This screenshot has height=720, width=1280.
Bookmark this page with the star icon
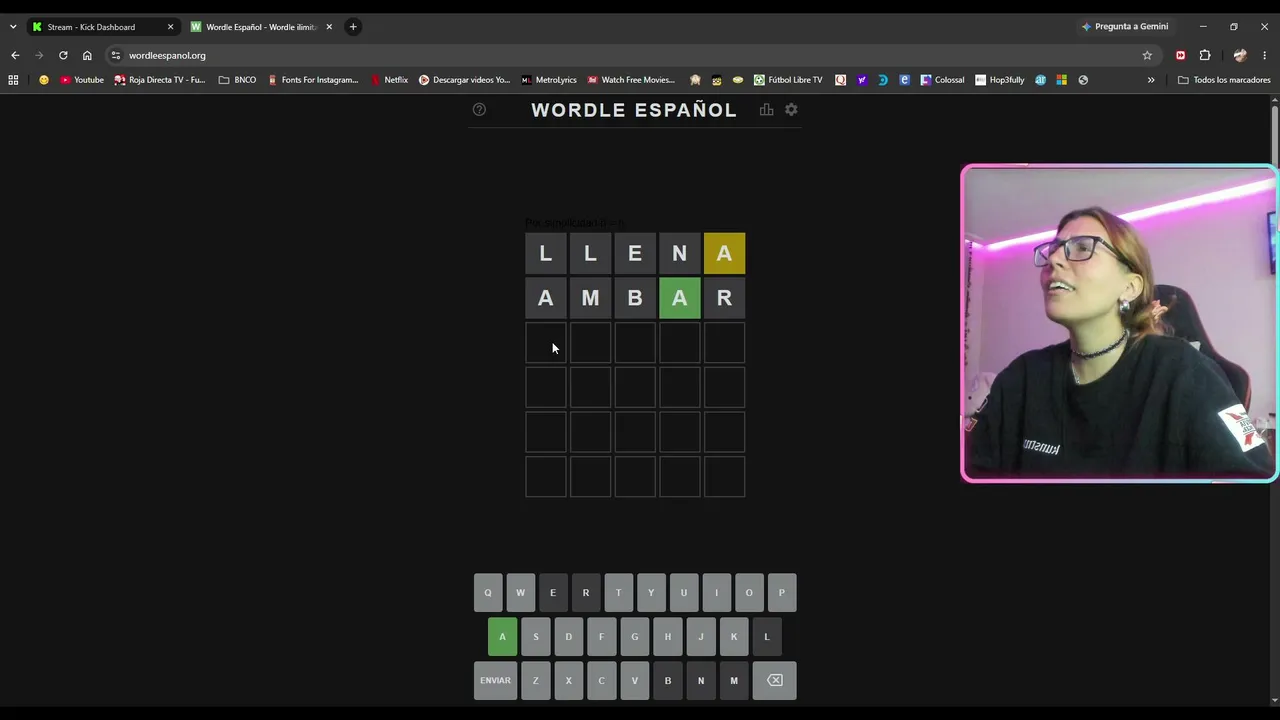[x=1147, y=56]
